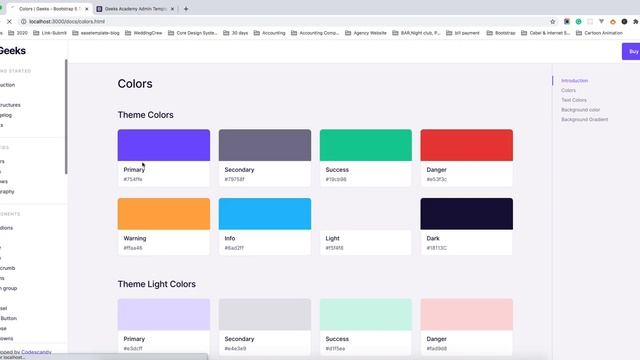
Task: Switch to the Geeks Academy Admin Template tab
Action: pyautogui.click(x=135, y=9)
